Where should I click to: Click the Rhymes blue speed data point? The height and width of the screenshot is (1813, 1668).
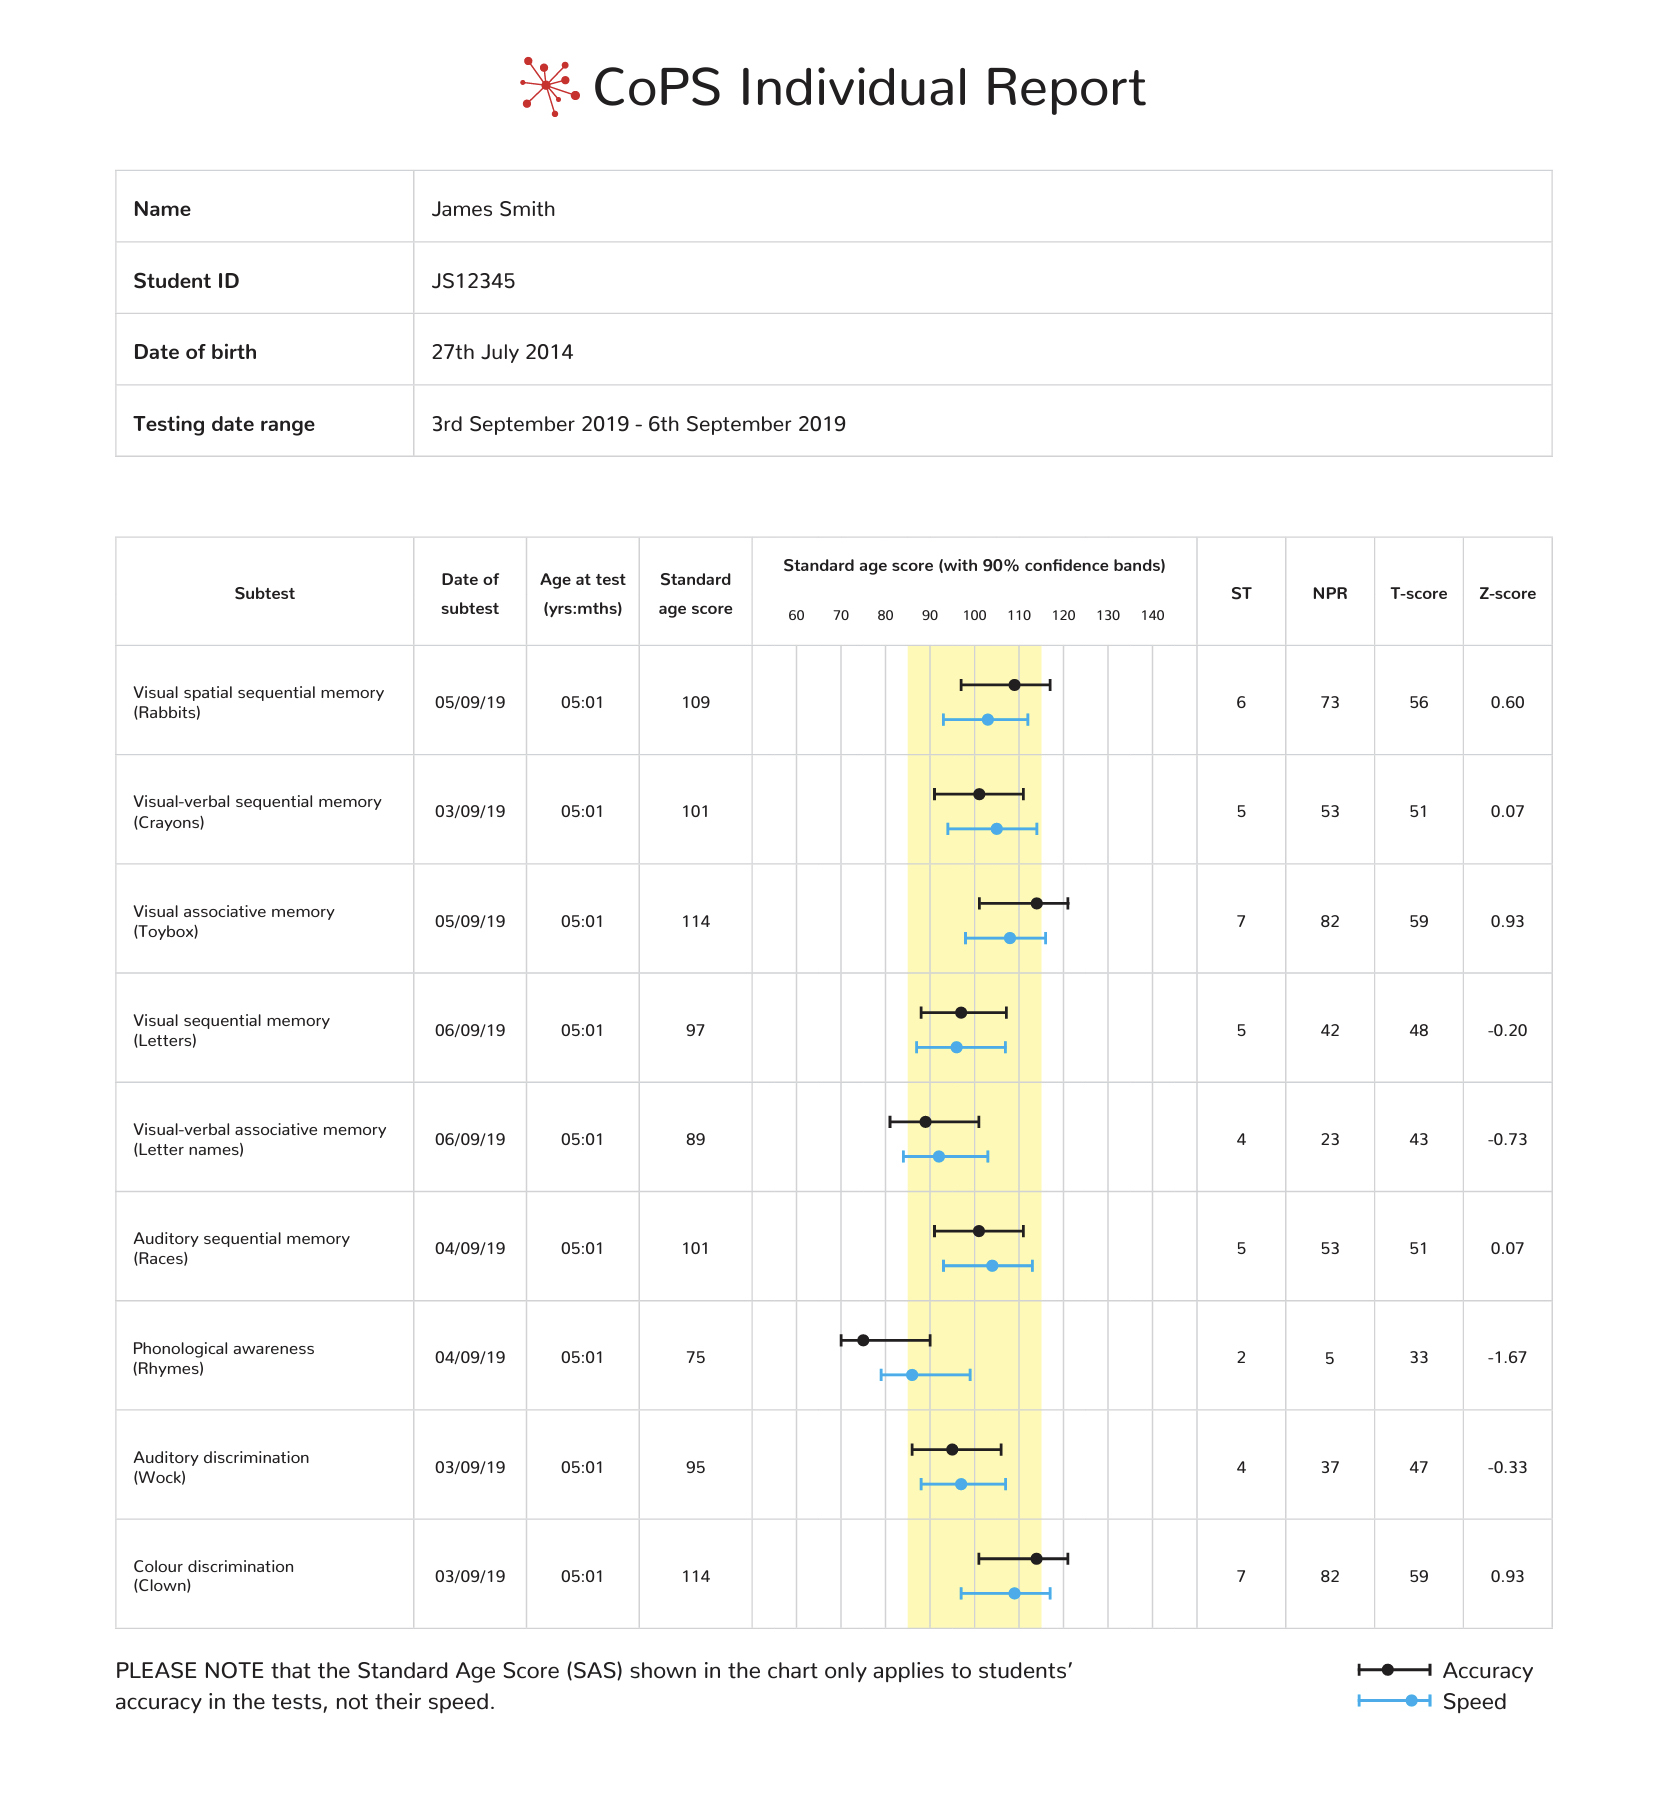[x=912, y=1375]
